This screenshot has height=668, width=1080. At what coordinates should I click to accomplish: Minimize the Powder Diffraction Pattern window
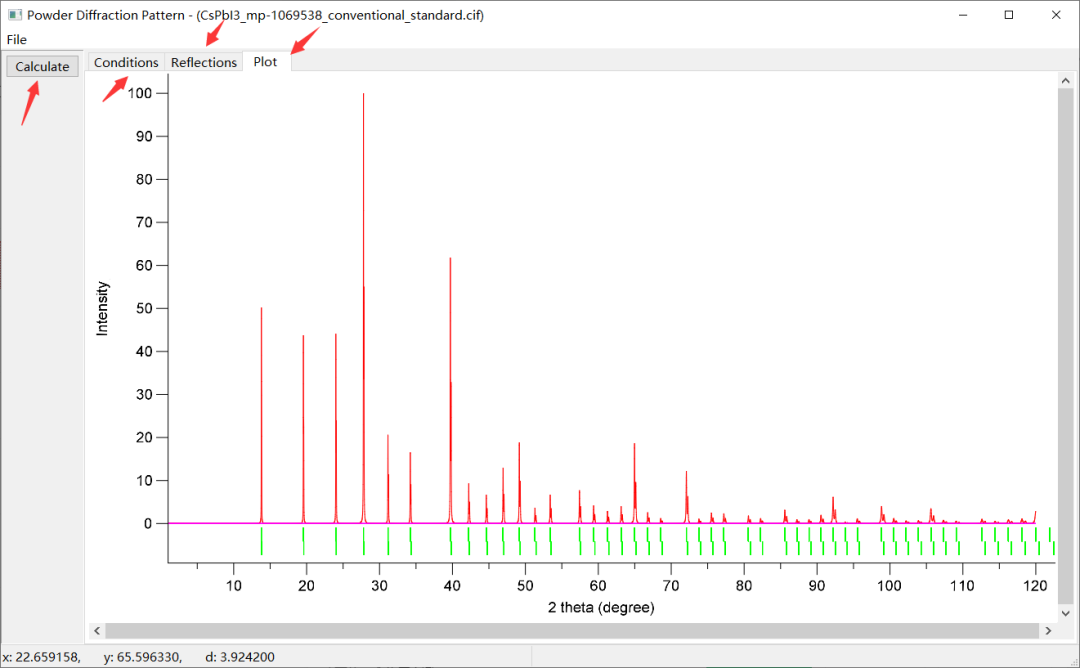point(963,15)
